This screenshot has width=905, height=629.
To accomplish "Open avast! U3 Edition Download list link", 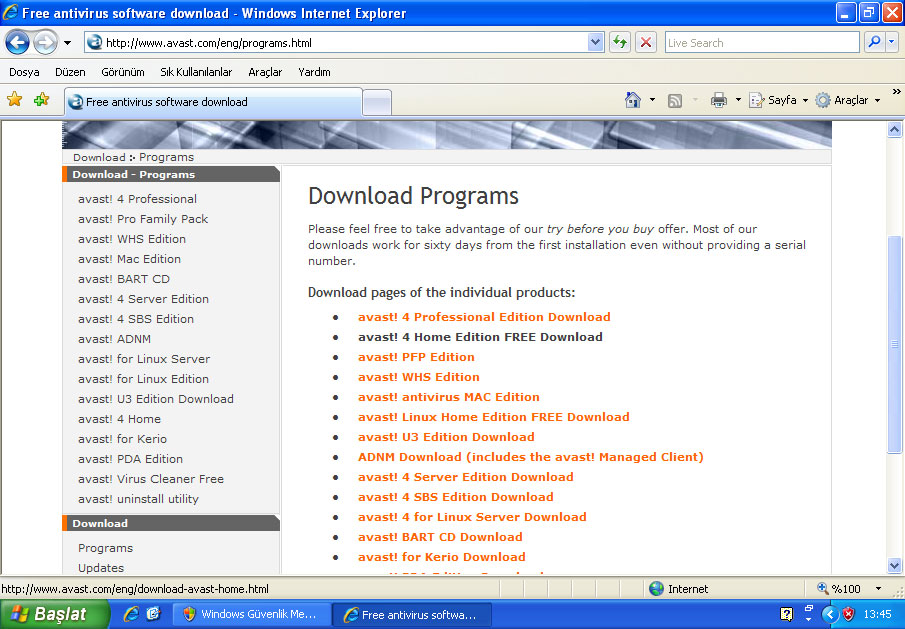I will 446,437.
